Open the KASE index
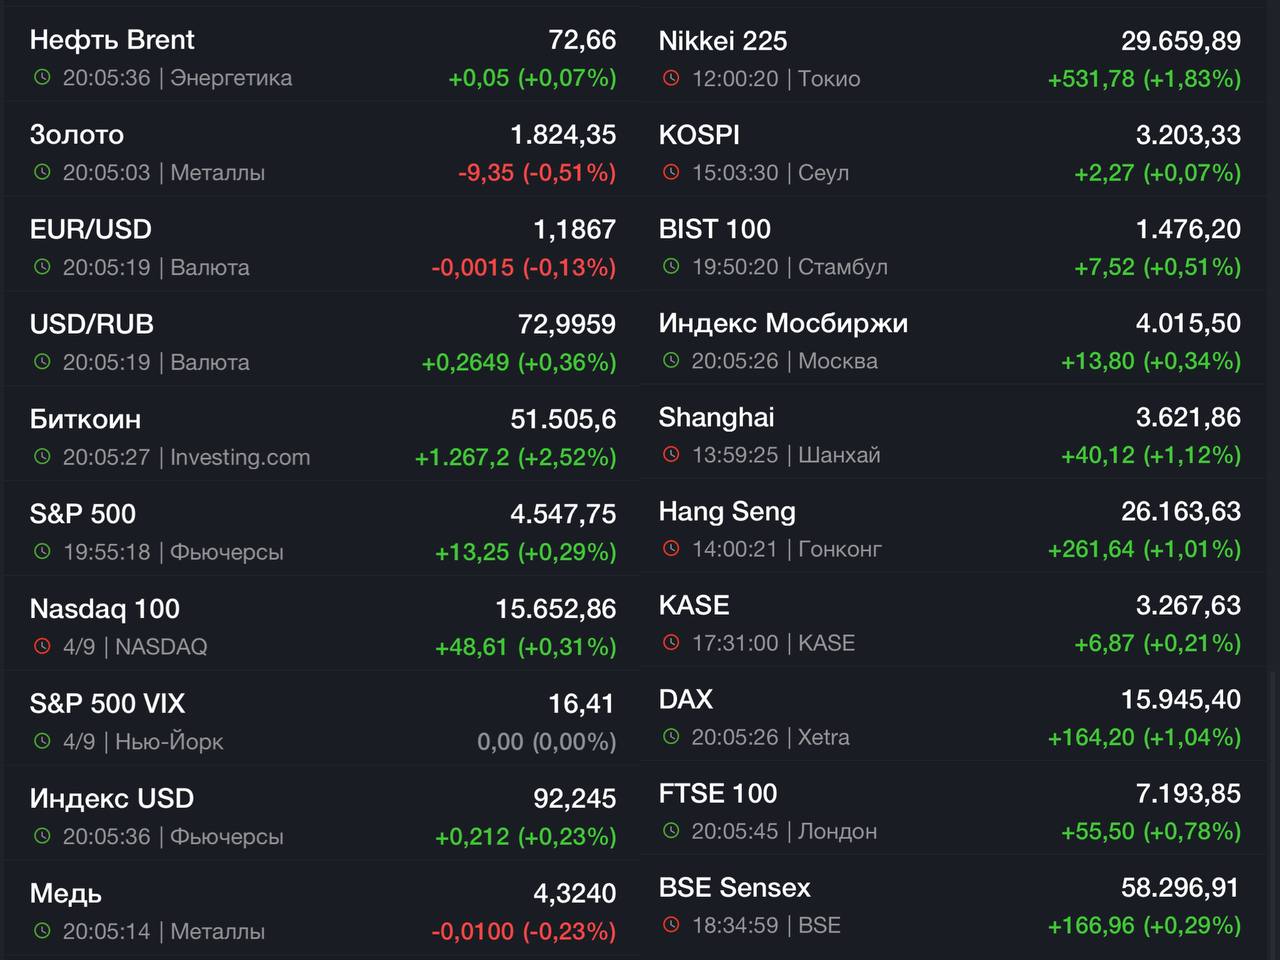This screenshot has height=960, width=1280. [694, 605]
